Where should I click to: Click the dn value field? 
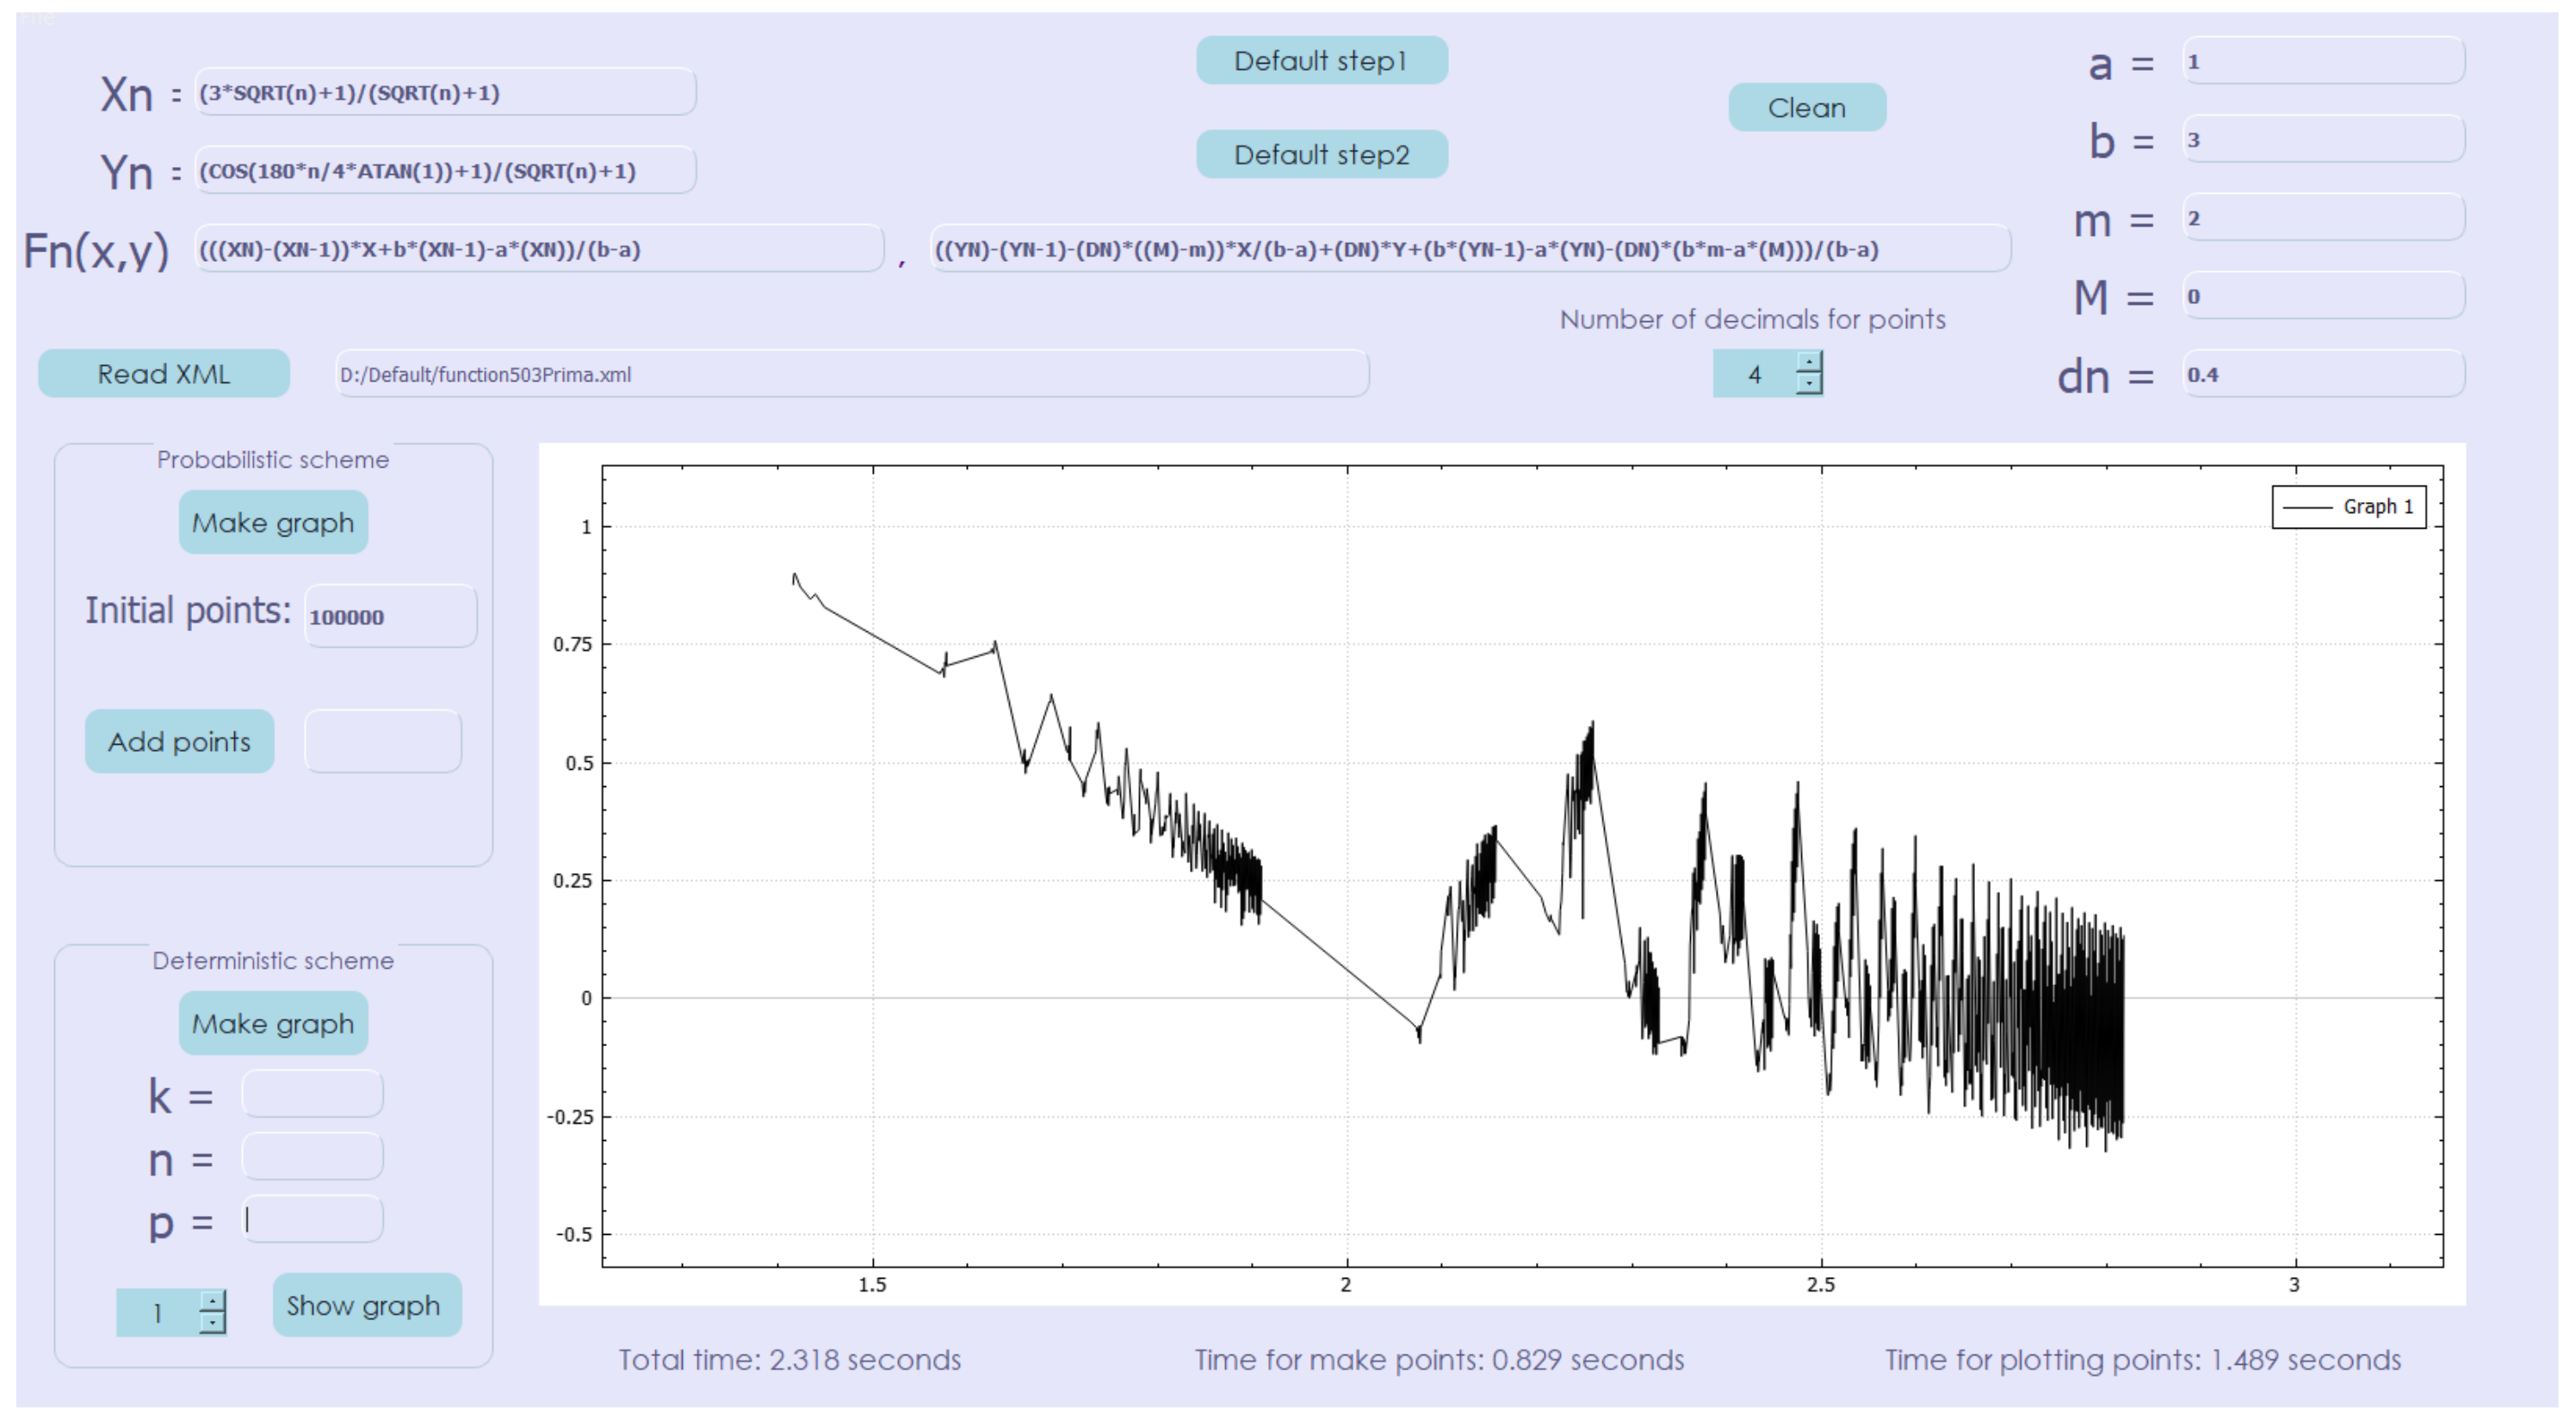(2322, 374)
